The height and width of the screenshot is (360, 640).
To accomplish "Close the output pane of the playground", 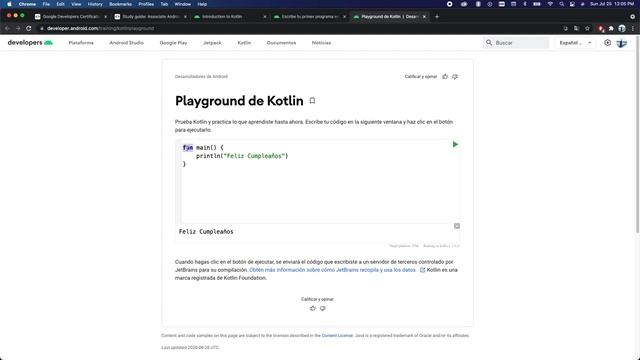I will [x=457, y=226].
